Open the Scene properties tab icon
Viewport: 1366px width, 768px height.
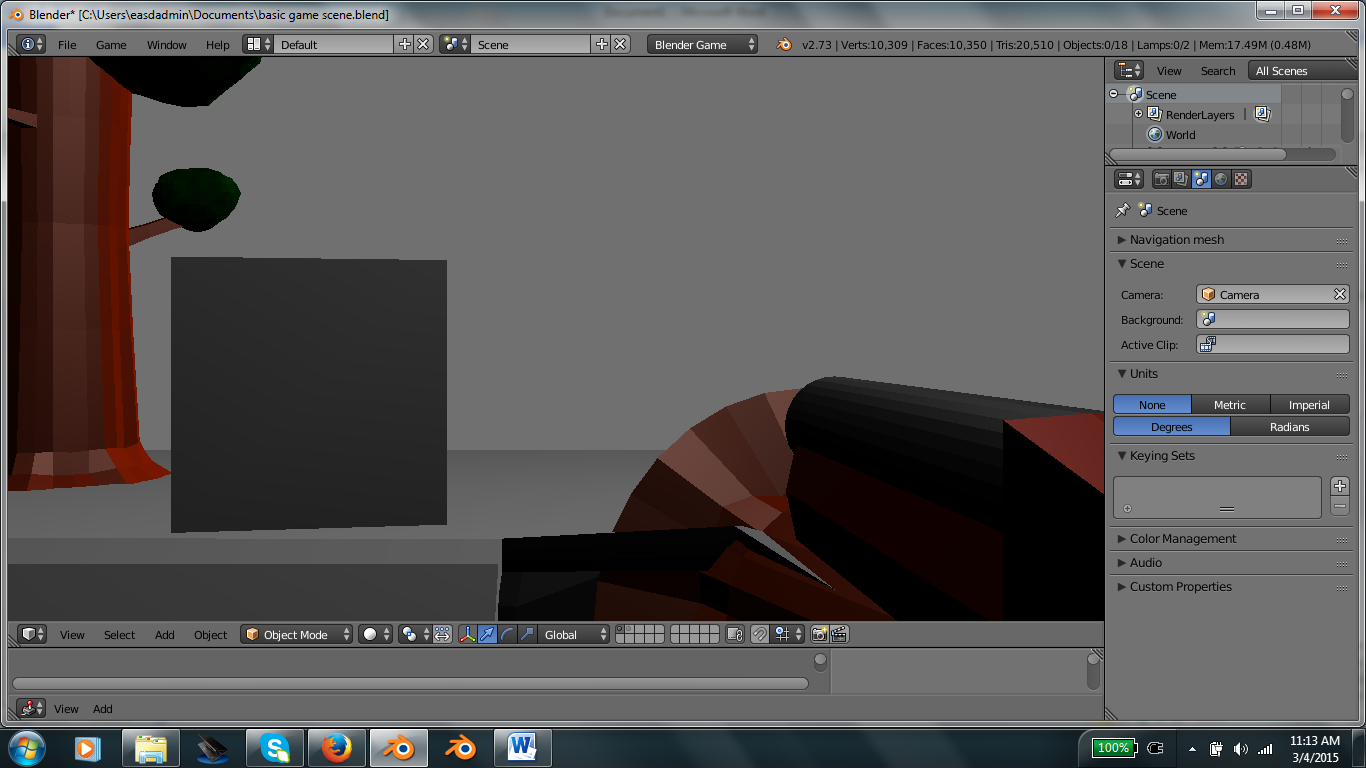click(x=1201, y=179)
